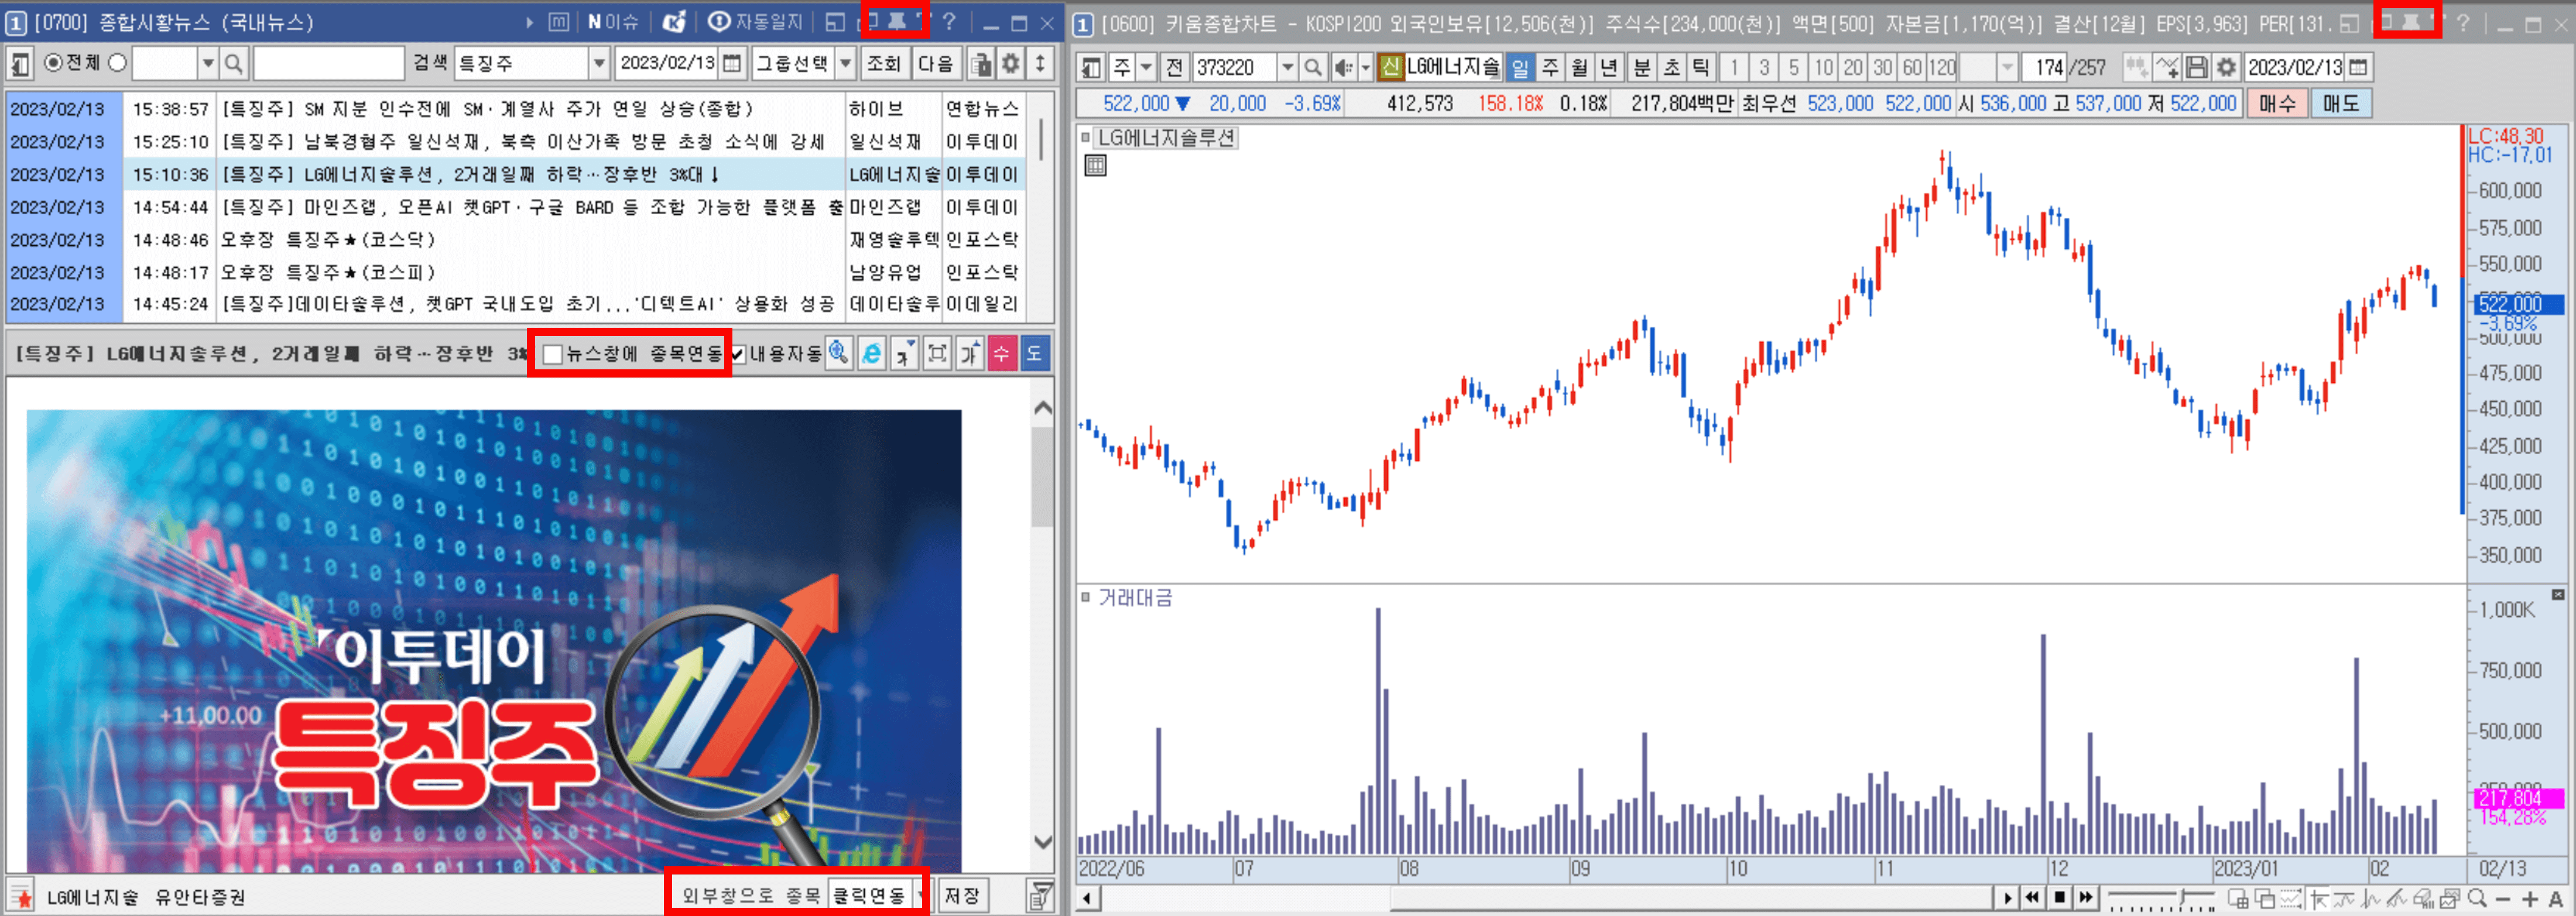Save chart settings via floppy disk icon
The height and width of the screenshot is (916, 2576).
[2197, 67]
